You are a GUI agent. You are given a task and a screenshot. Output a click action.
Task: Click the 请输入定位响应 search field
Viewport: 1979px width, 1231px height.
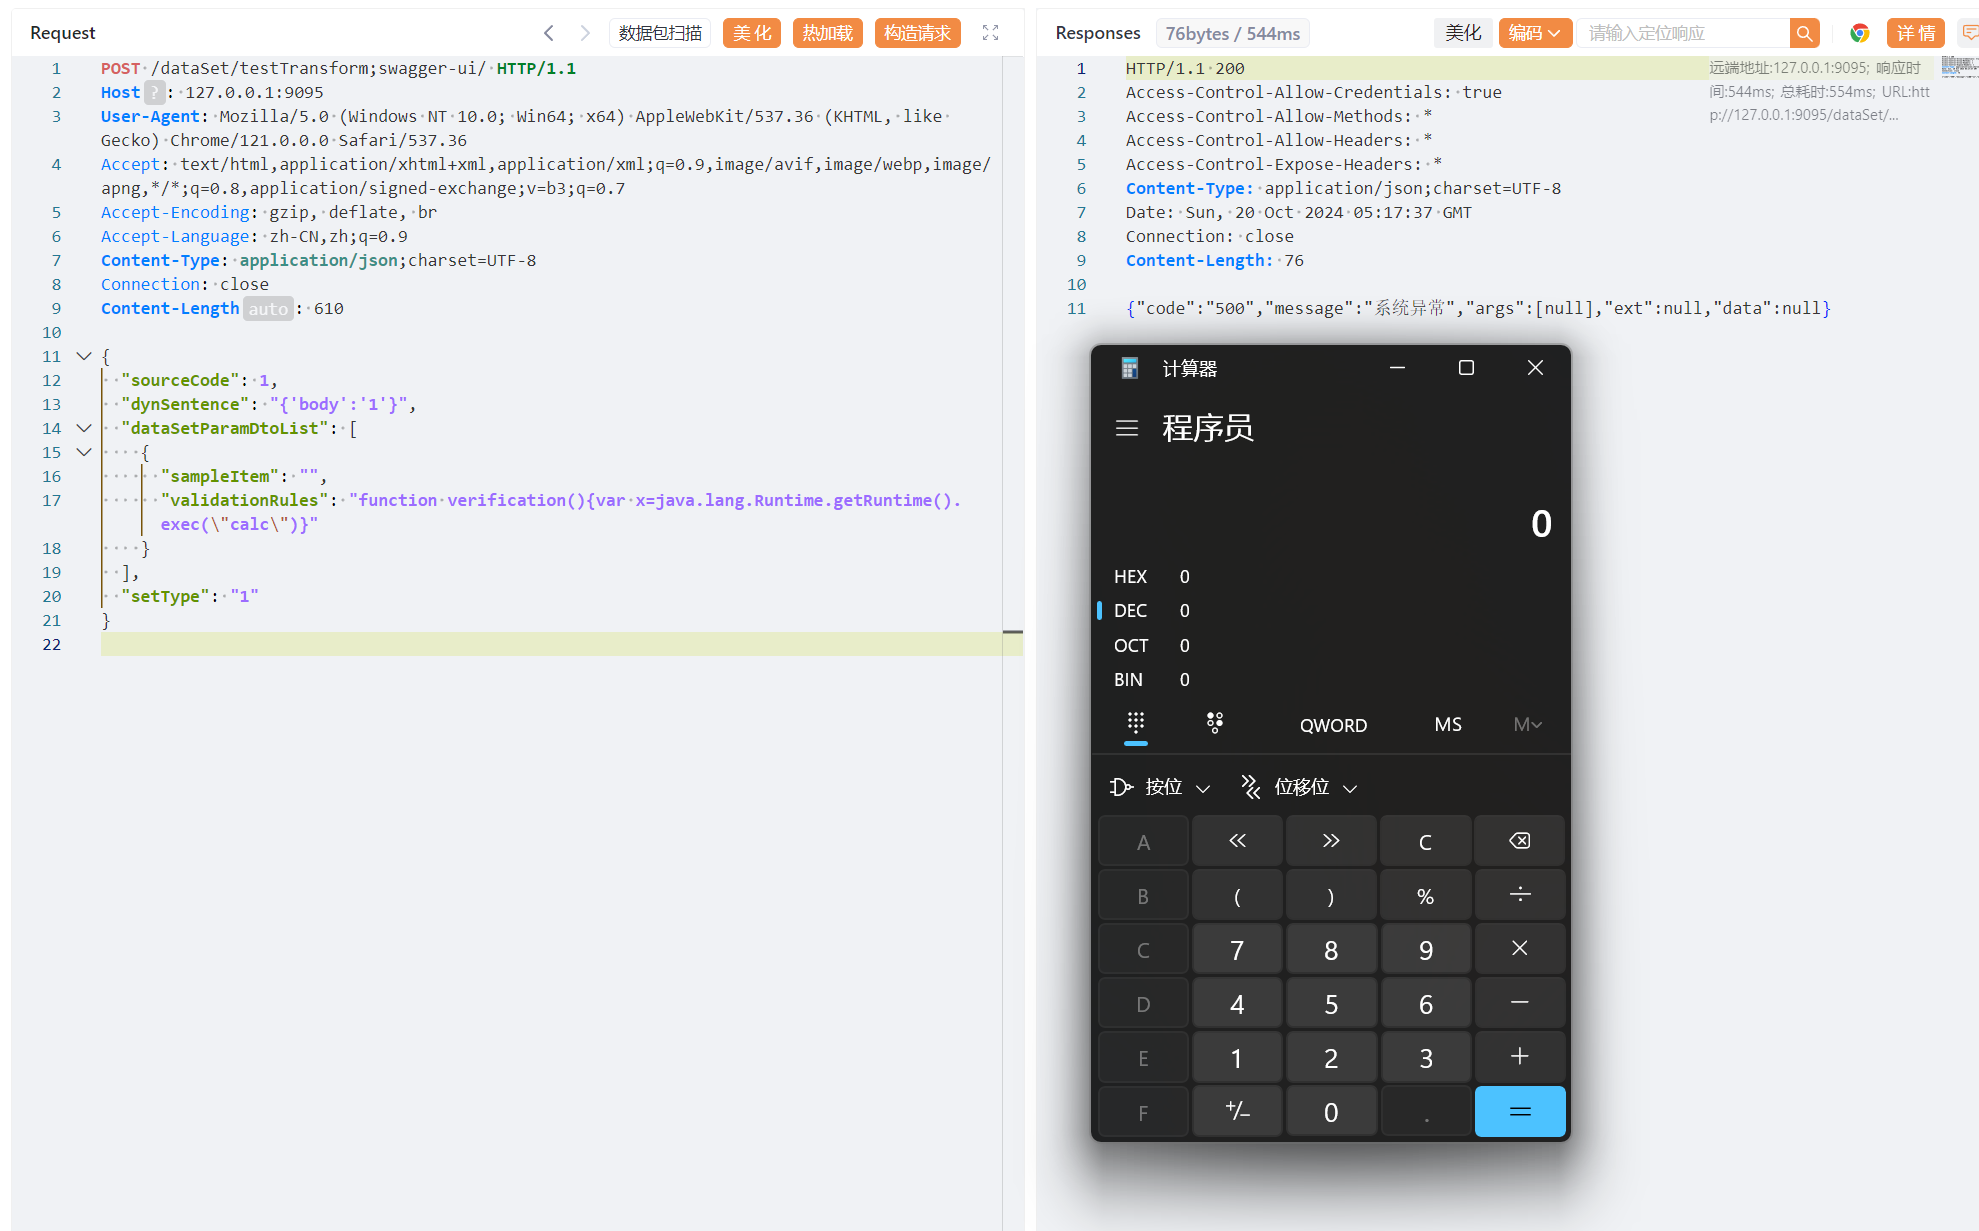(1683, 33)
